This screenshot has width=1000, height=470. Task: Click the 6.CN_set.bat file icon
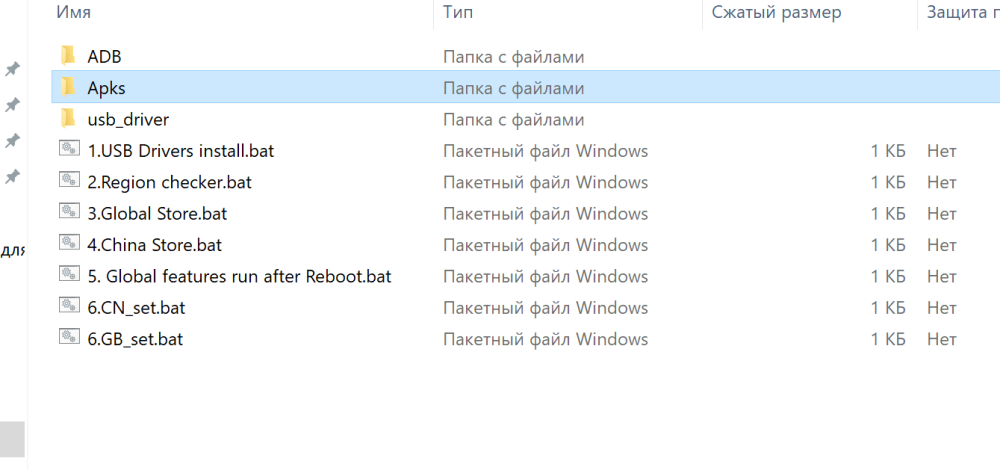click(x=69, y=307)
